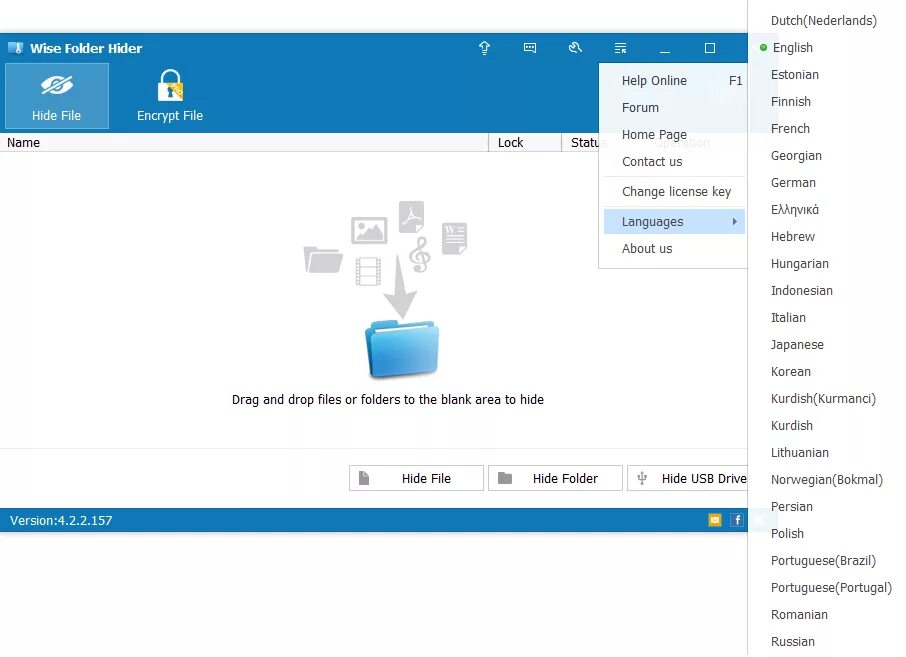Open the Facebook icon in status bar
906x657 pixels.
point(737,520)
